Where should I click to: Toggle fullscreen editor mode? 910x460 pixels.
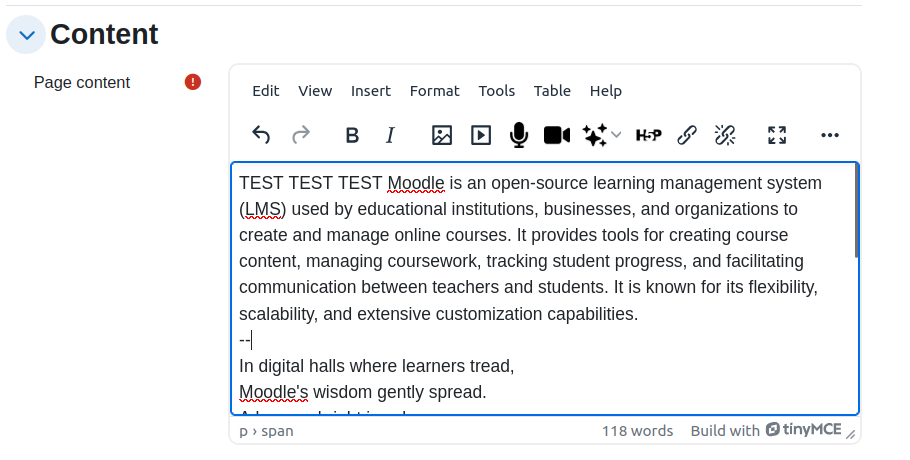[x=777, y=135]
